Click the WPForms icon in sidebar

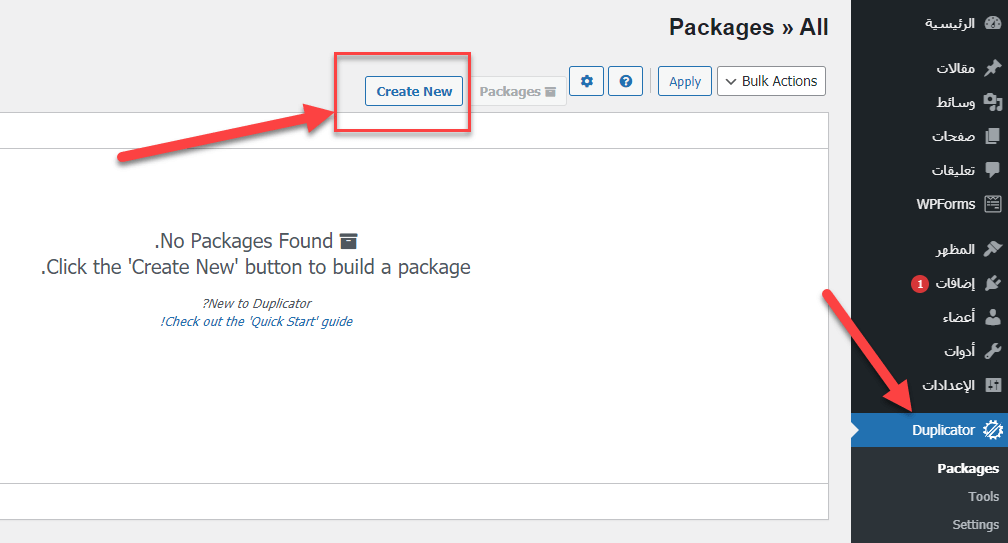click(992, 204)
